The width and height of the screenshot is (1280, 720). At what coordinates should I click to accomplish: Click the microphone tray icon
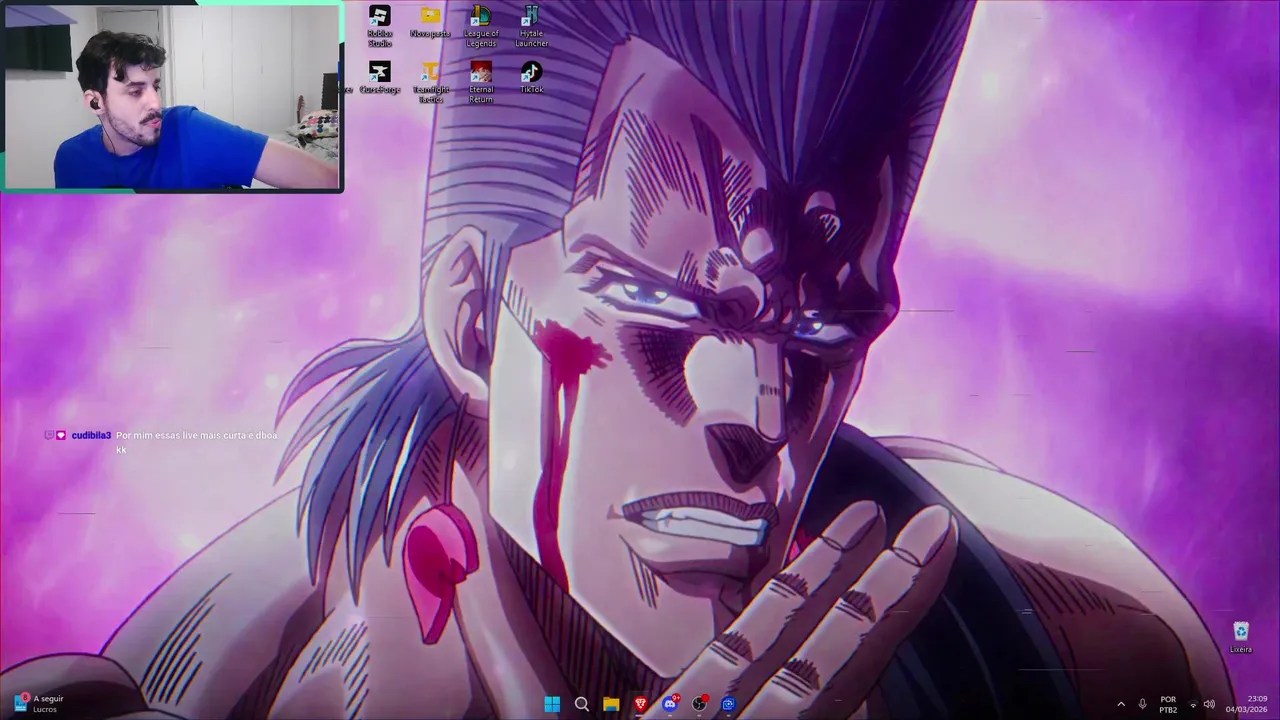pyautogui.click(x=1143, y=704)
